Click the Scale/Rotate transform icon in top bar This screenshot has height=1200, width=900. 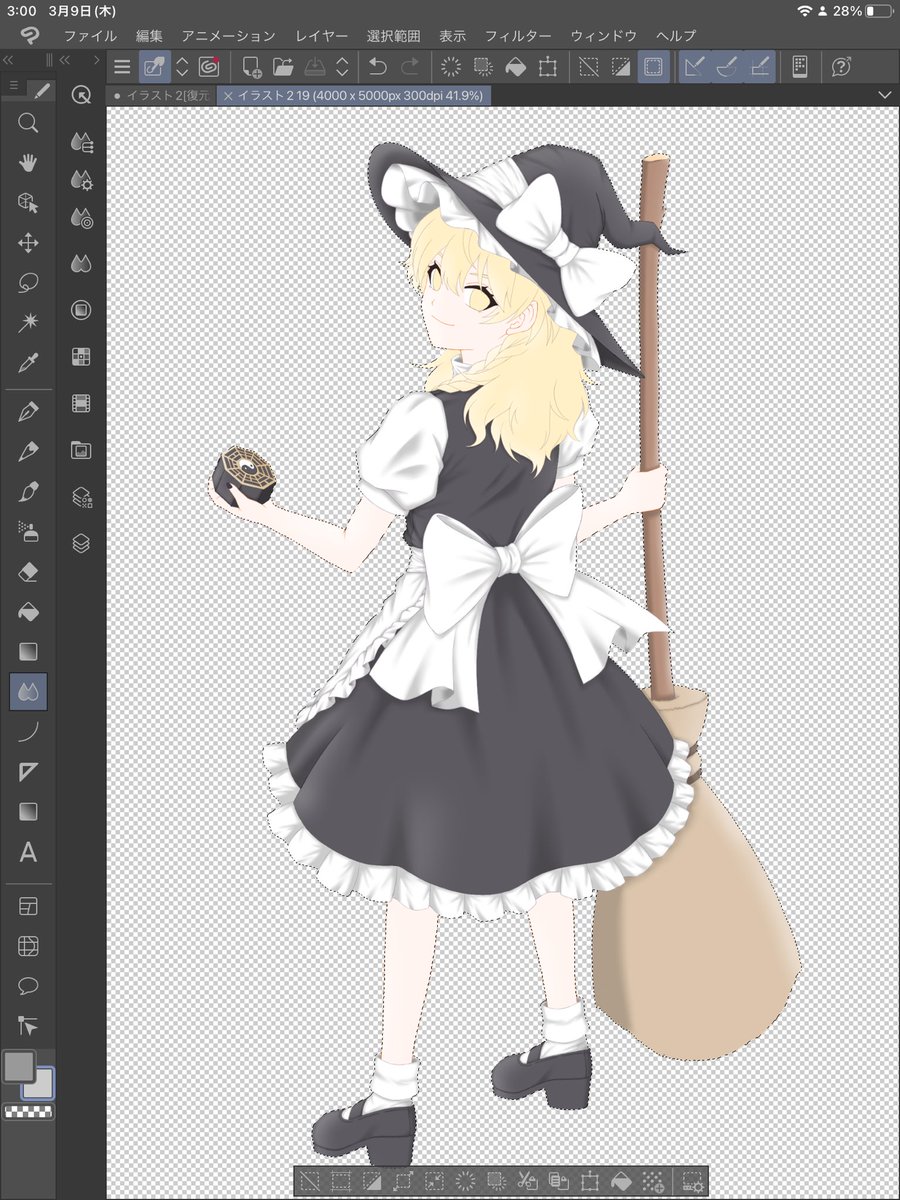(x=547, y=67)
